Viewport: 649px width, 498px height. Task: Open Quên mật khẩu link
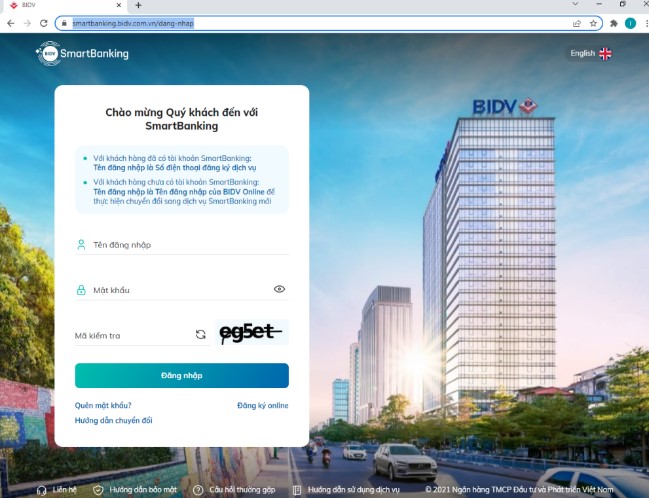tap(103, 405)
